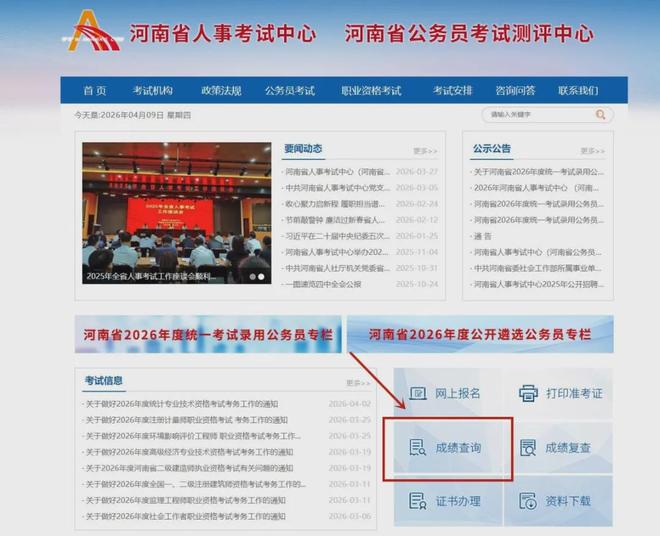This screenshot has height=536, width=660.
Task: Open 政策法规 menu item
Action: 221,91
